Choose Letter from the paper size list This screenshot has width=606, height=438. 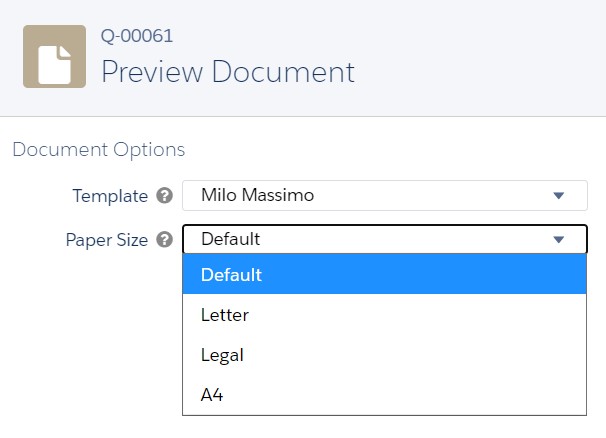[x=385, y=315]
